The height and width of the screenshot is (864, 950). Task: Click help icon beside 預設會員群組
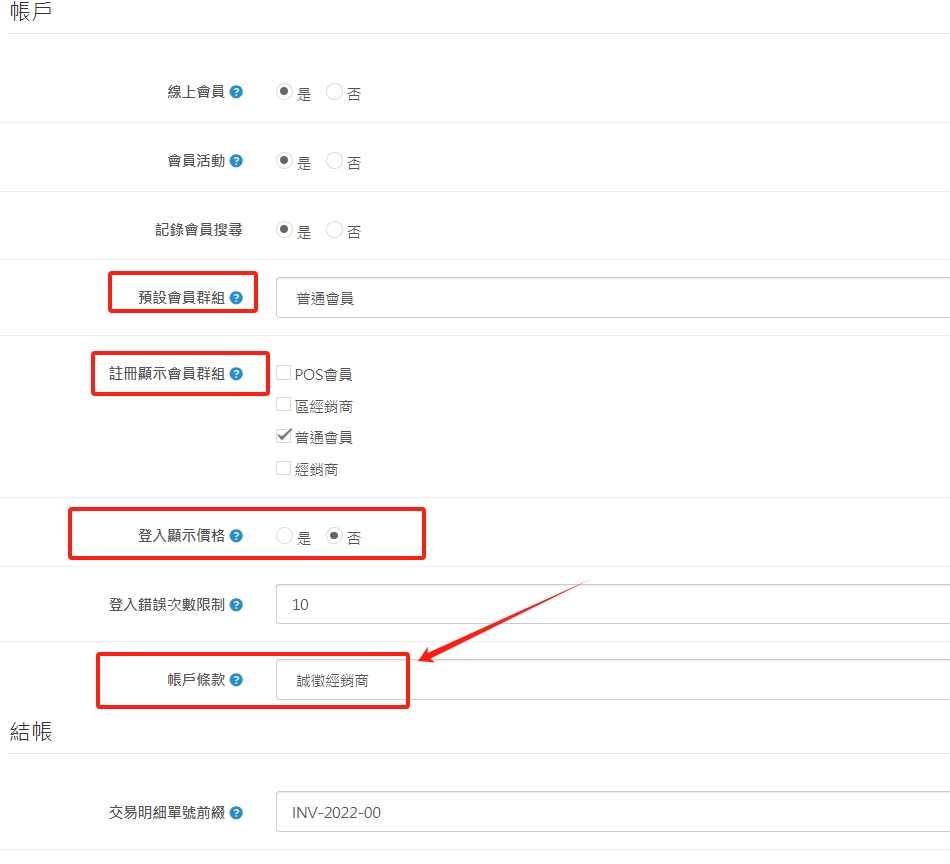(236, 298)
